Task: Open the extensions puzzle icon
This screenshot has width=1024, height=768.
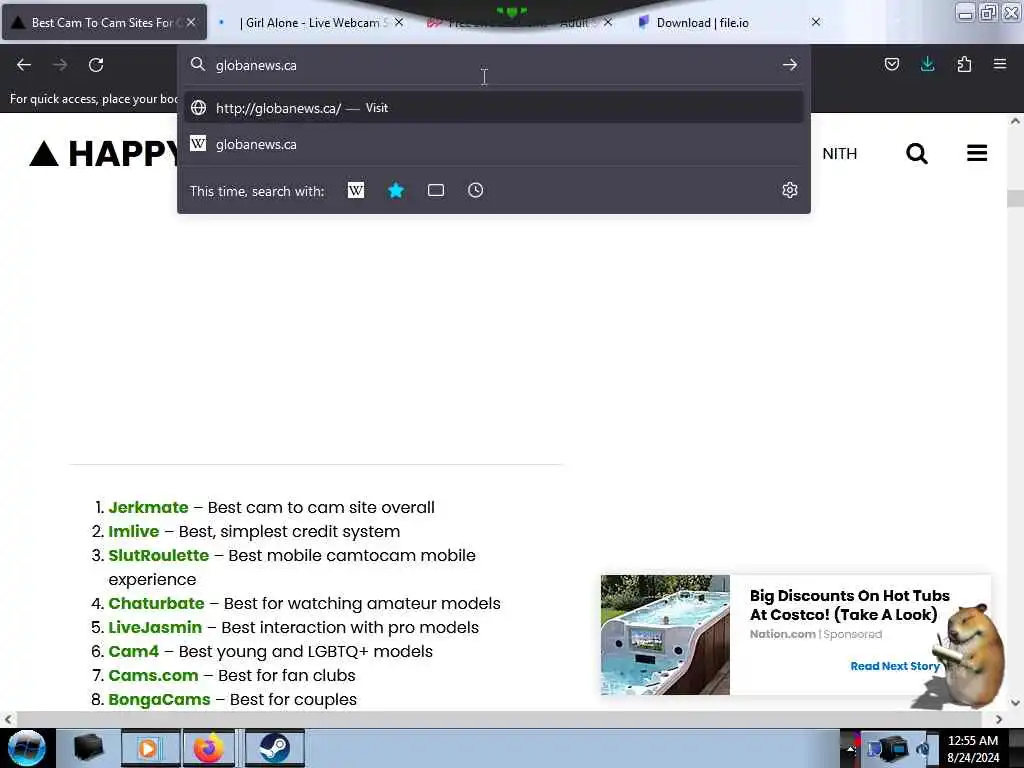Action: 964,64
